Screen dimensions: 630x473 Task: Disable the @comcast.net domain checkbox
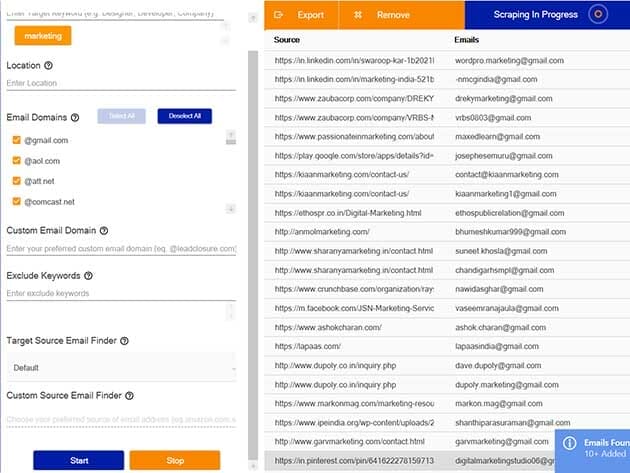point(16,201)
